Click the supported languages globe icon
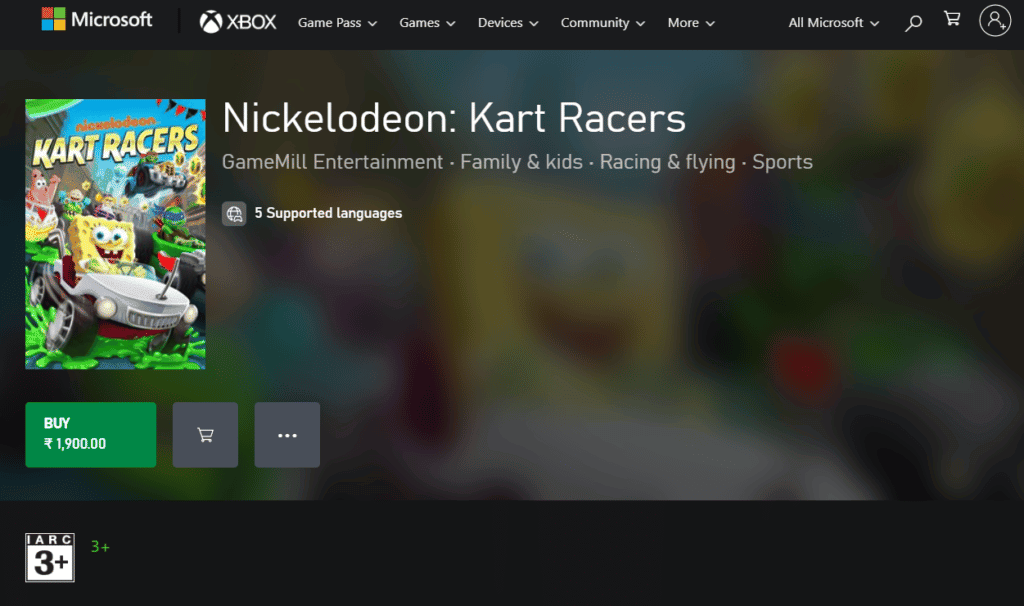 coord(234,214)
